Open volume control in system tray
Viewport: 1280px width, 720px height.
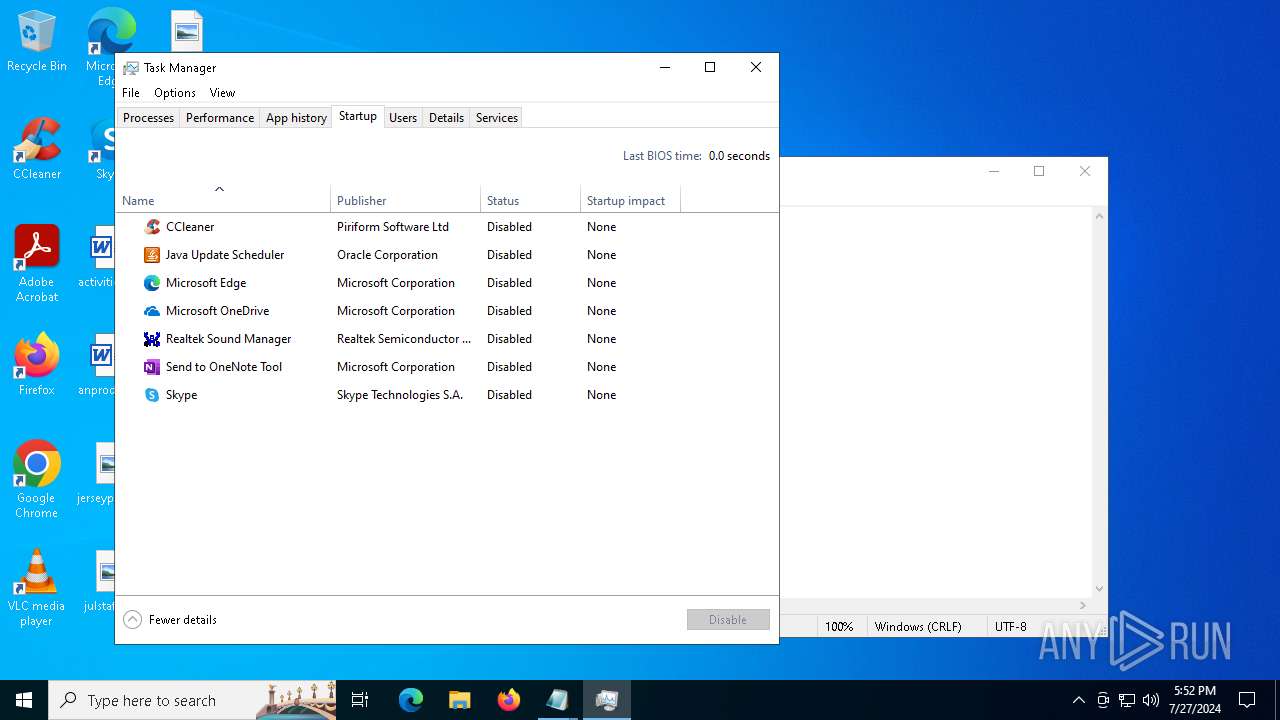coord(1150,700)
